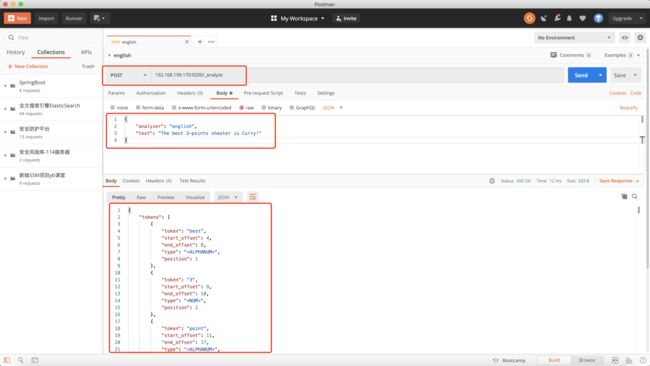Screen dimensions: 650x366
Task: Open the POST method dropdown
Action: (x=128, y=75)
